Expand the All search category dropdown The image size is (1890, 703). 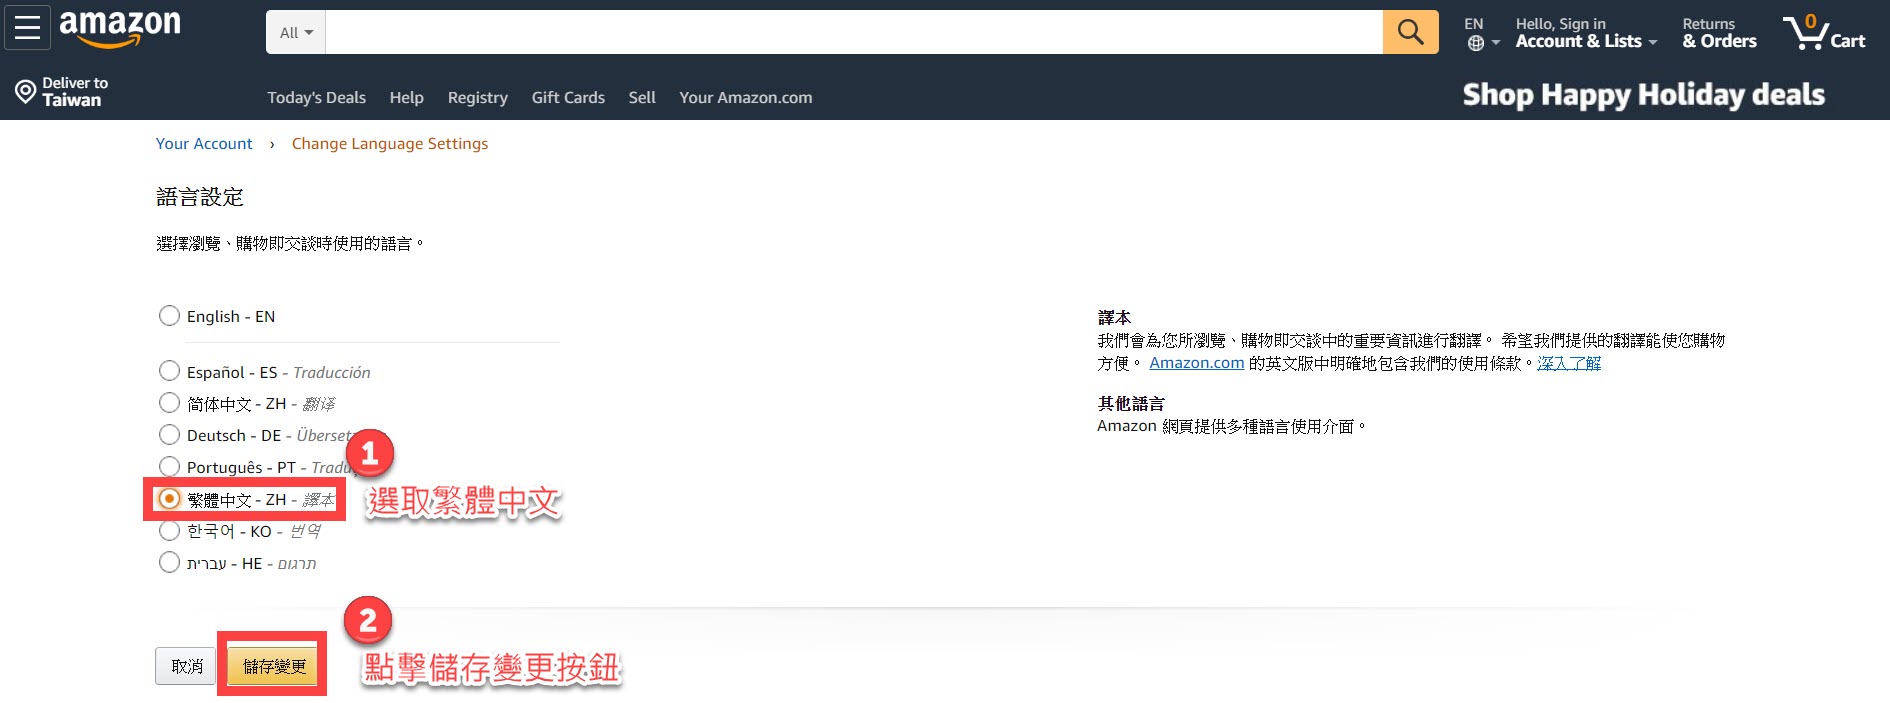point(296,33)
